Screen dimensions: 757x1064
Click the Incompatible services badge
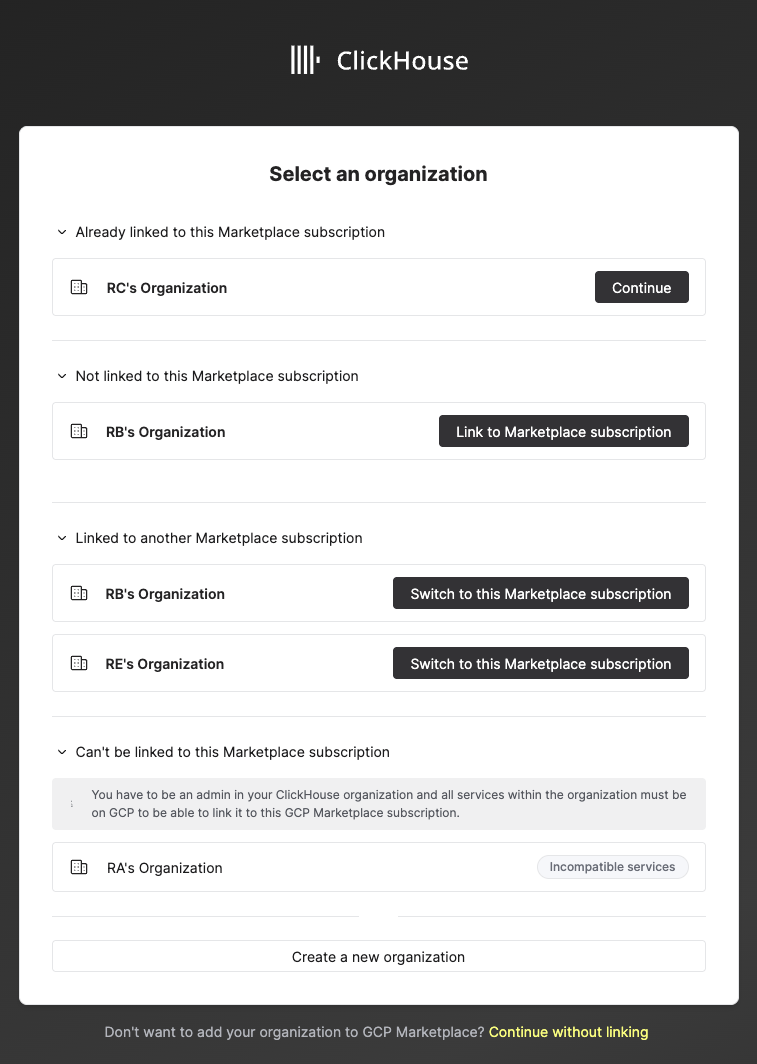point(612,866)
